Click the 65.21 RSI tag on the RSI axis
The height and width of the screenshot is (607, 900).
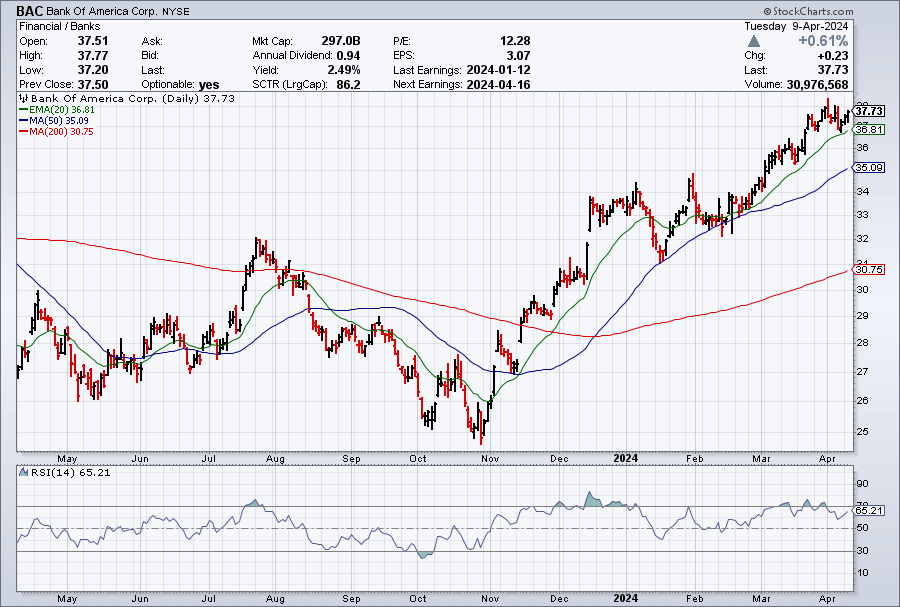tap(868, 510)
